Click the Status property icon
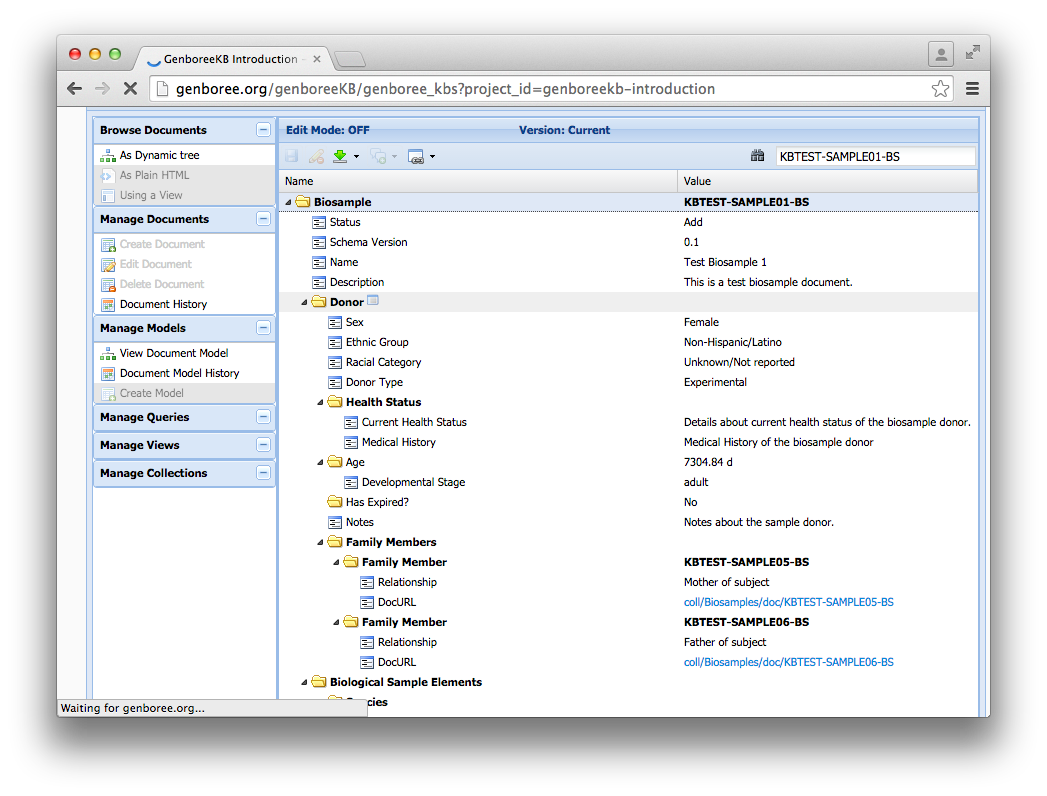The height and width of the screenshot is (796, 1047). click(319, 222)
